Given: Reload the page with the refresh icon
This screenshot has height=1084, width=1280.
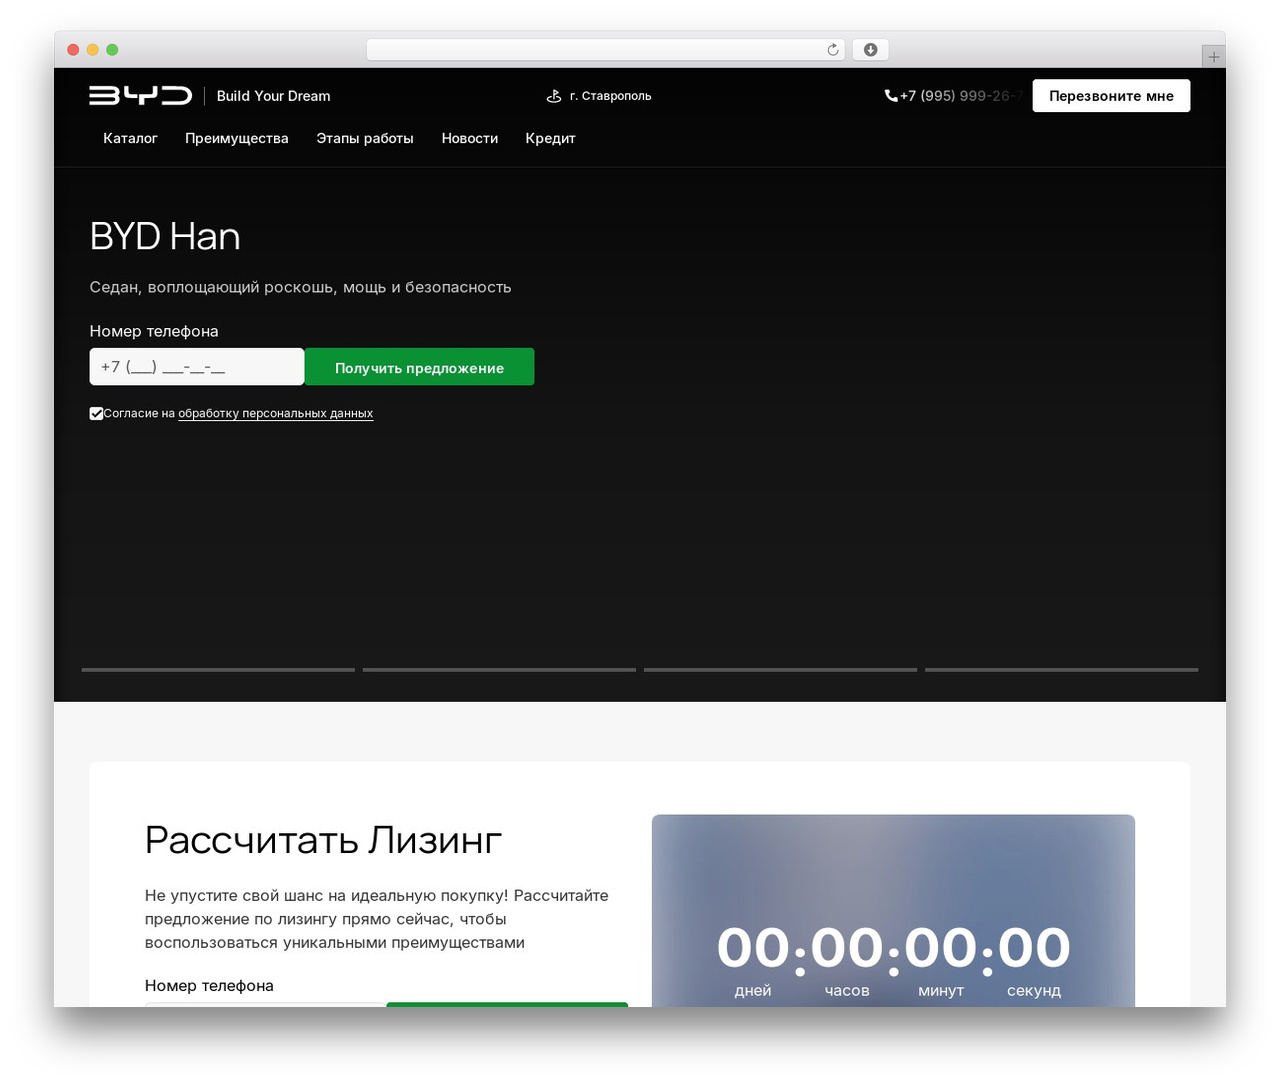Looking at the screenshot, I should [x=833, y=50].
